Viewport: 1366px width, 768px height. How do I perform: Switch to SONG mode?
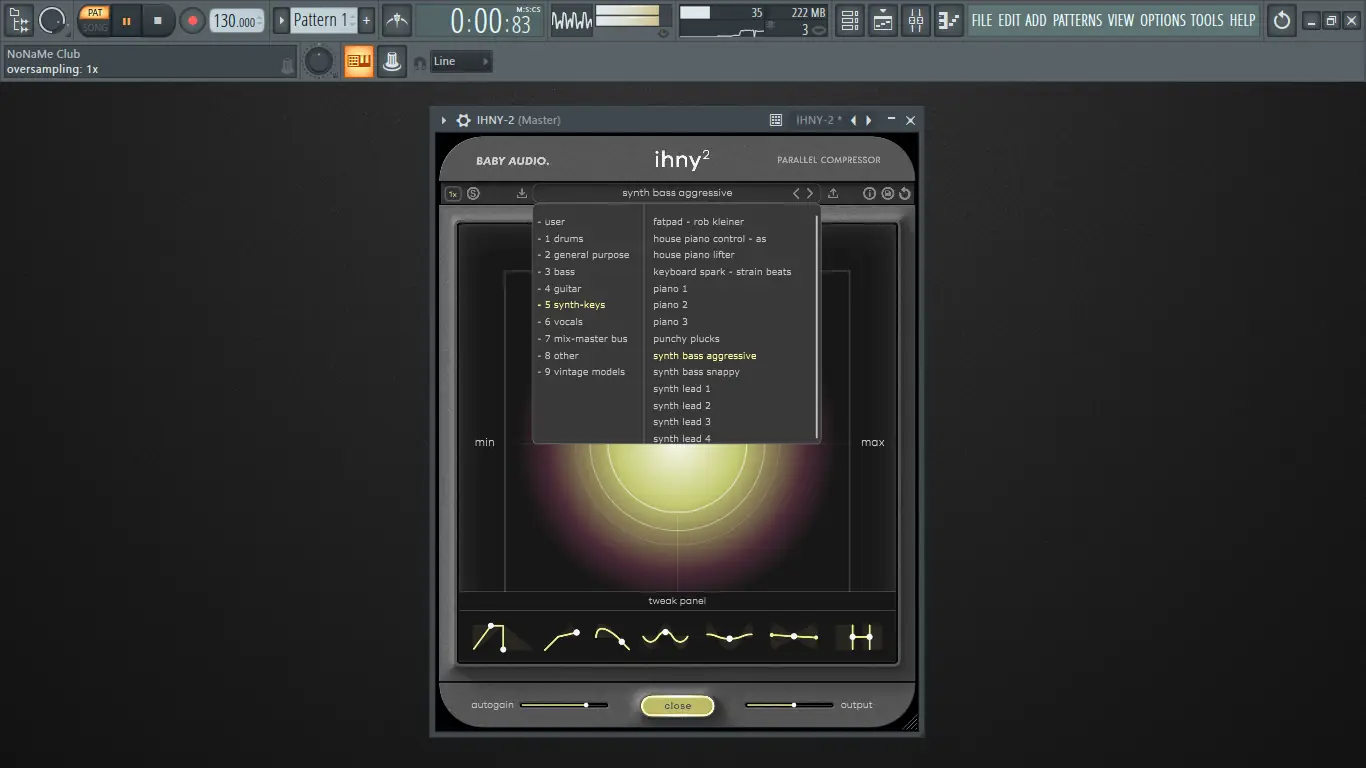pyautogui.click(x=95, y=27)
